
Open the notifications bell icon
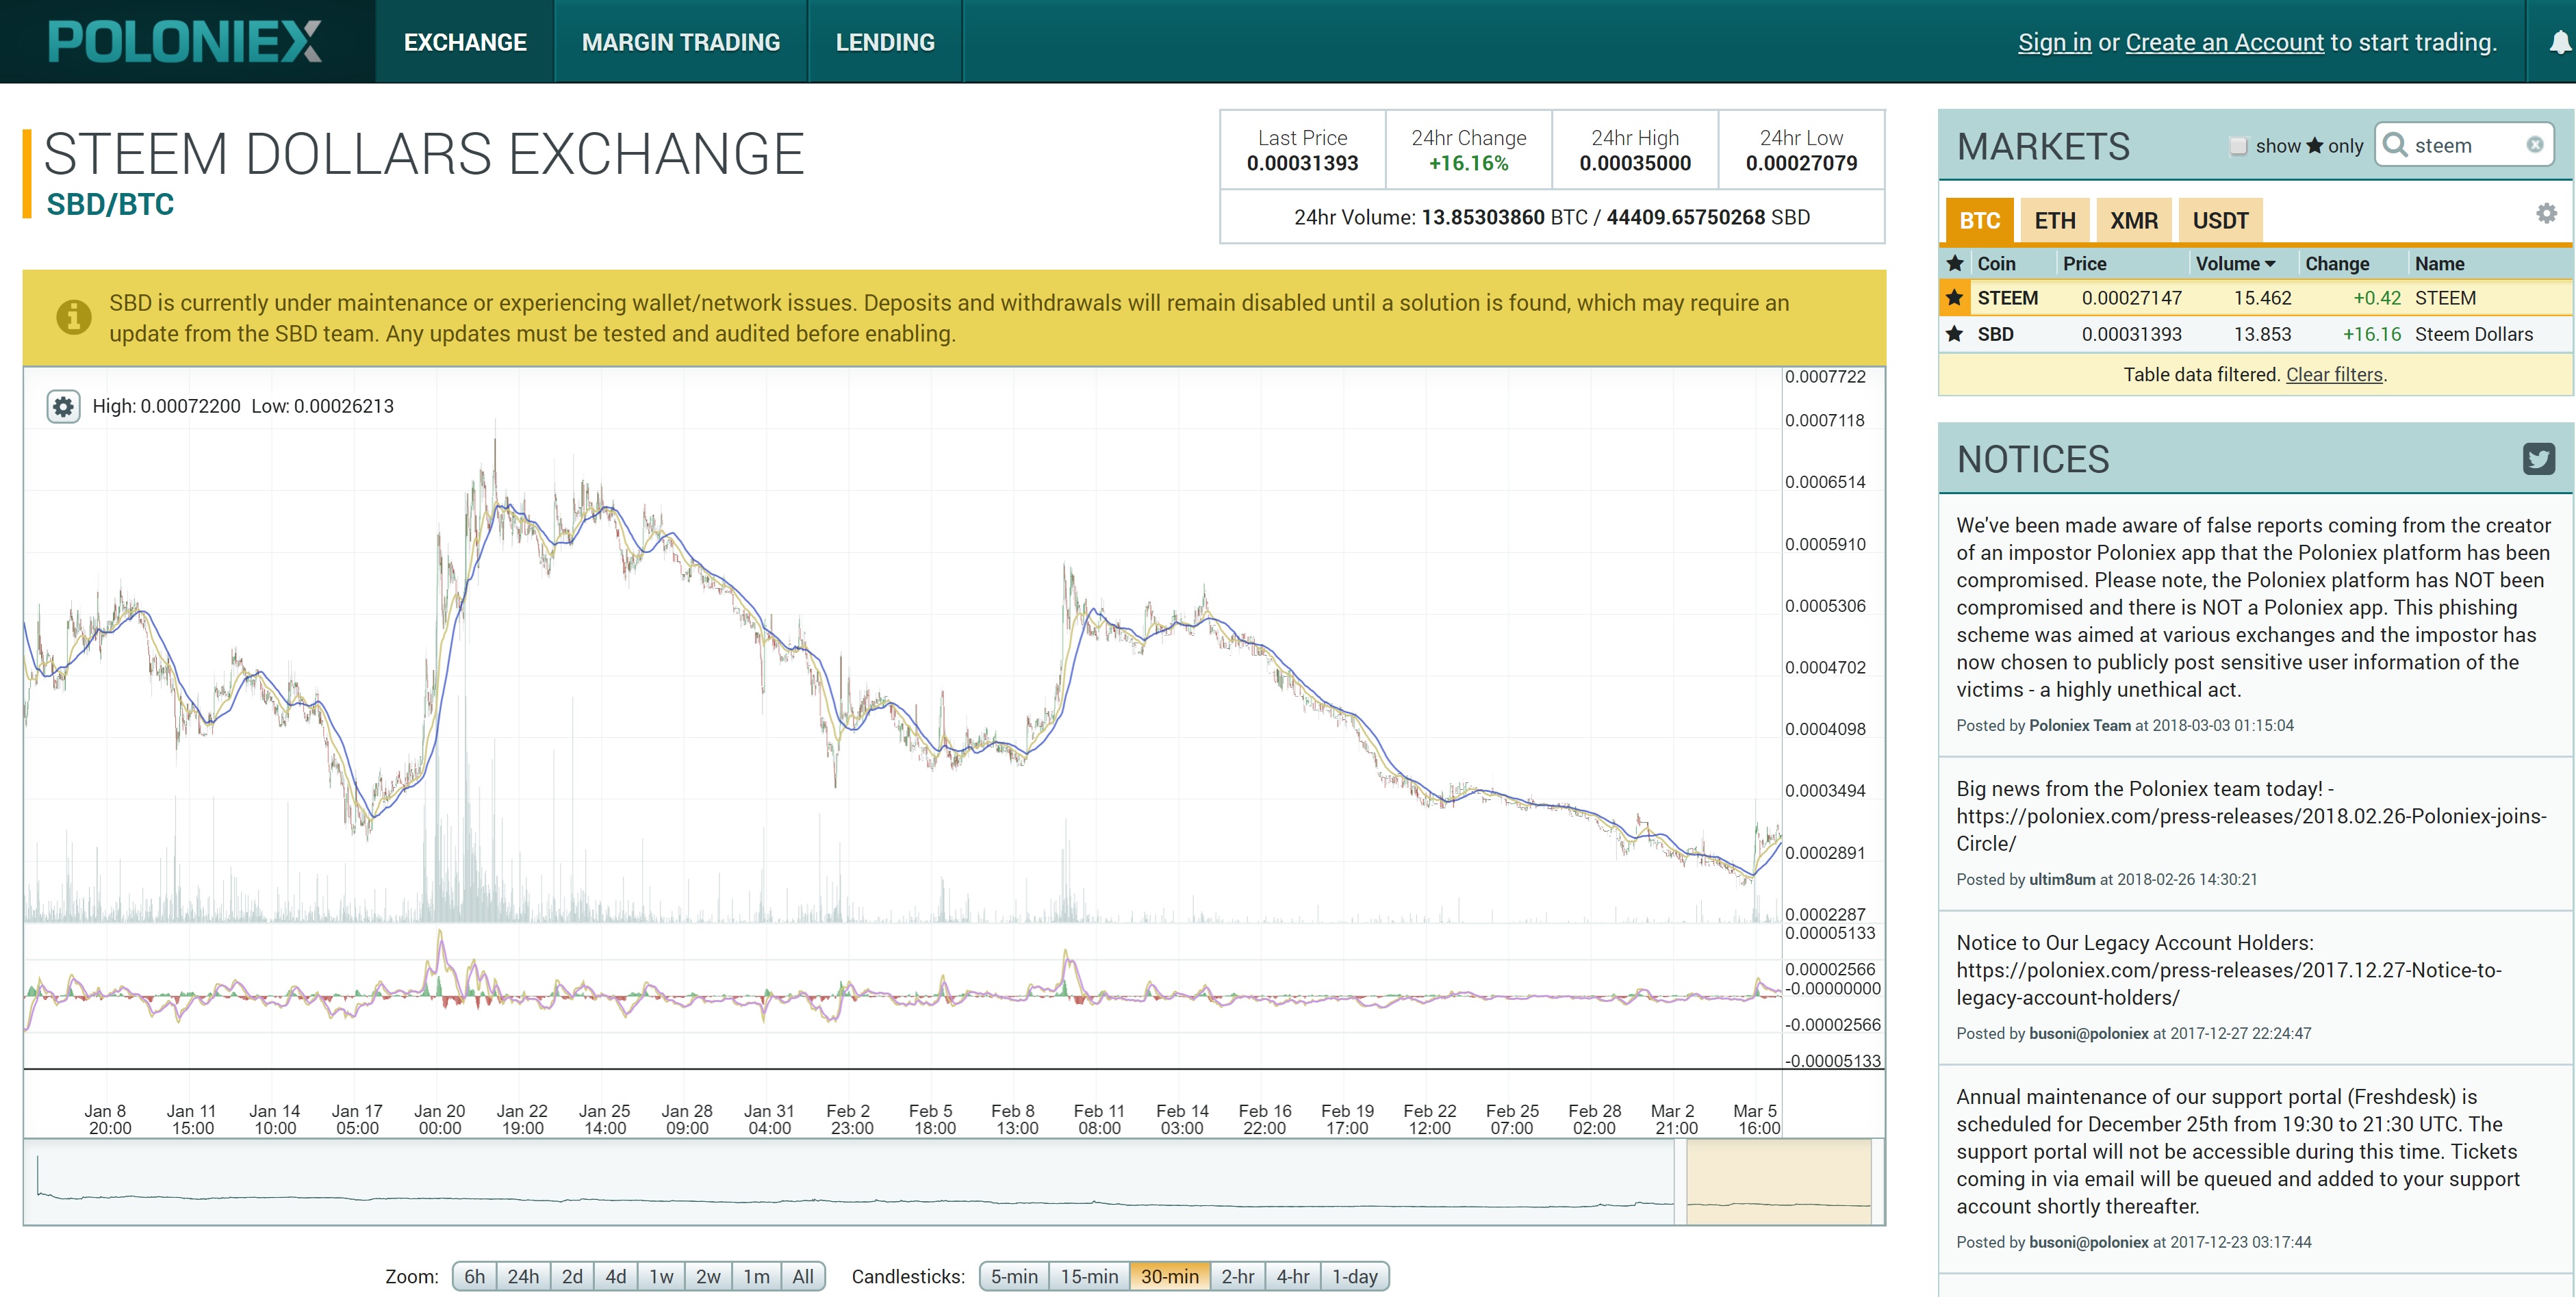click(x=2561, y=42)
